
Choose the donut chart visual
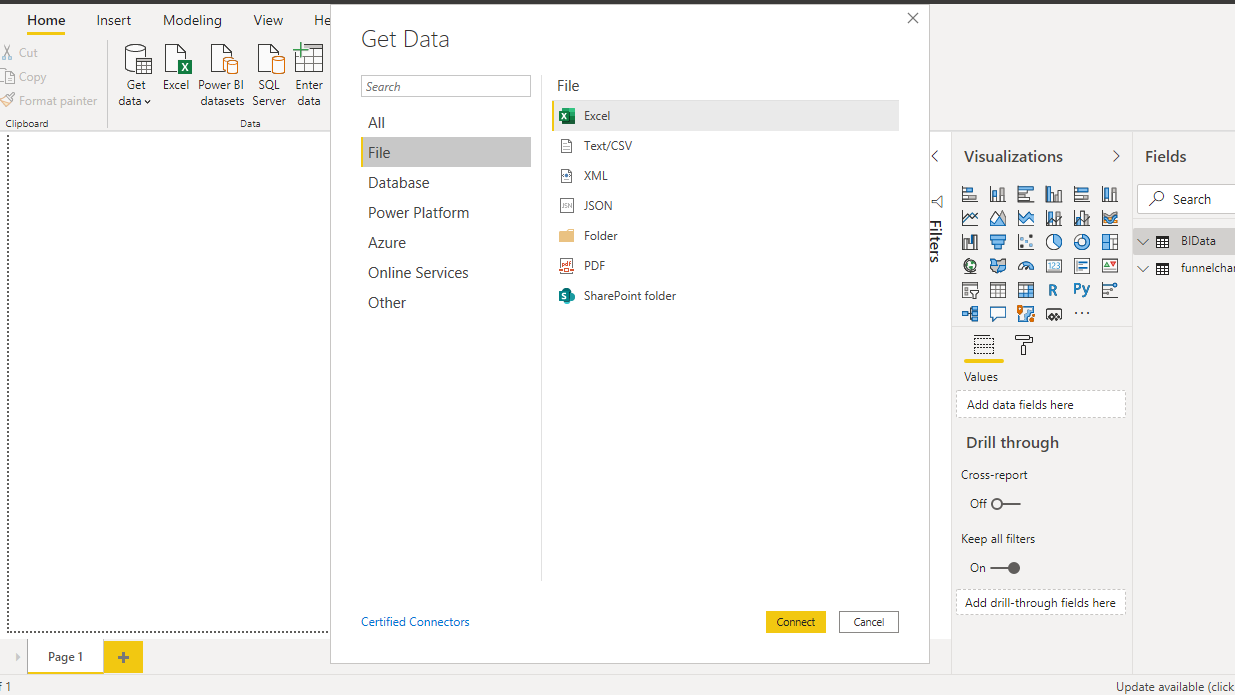tap(1081, 242)
